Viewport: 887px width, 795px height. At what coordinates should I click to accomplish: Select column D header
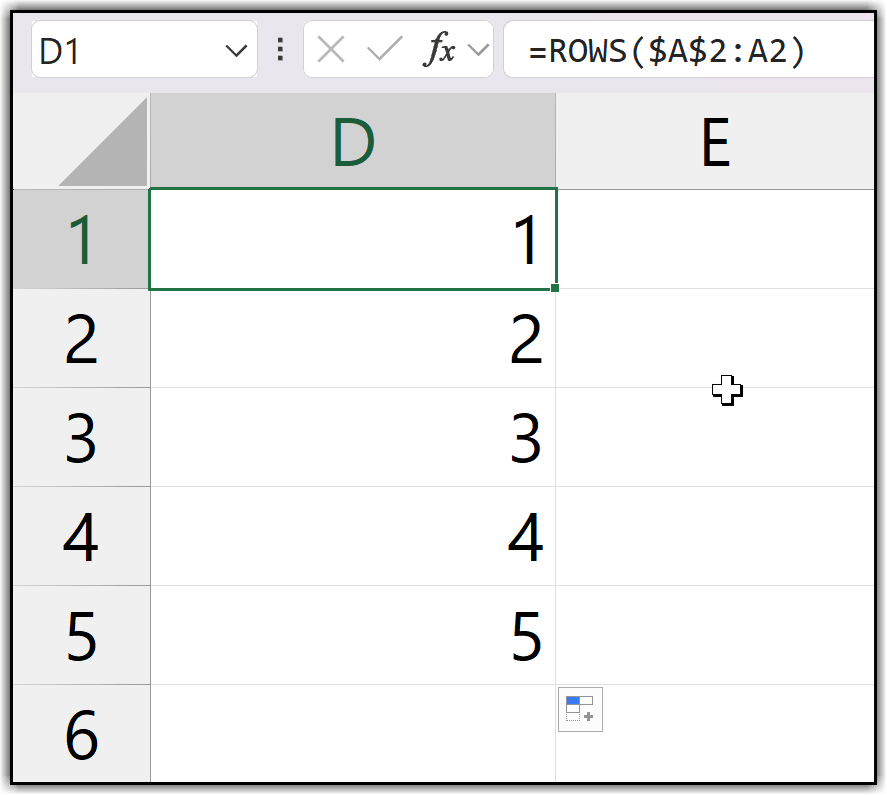tap(353, 143)
